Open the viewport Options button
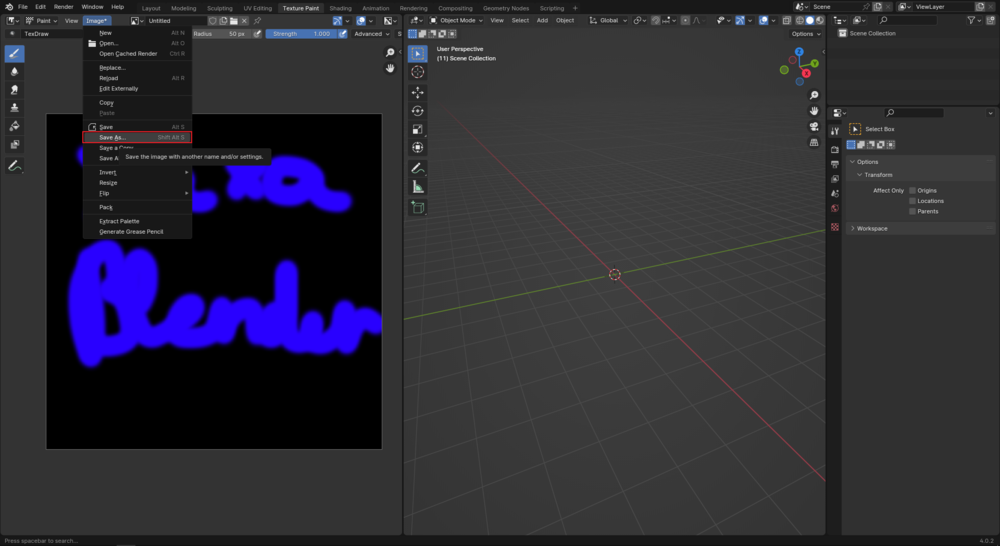The width and height of the screenshot is (1000, 546). [806, 33]
